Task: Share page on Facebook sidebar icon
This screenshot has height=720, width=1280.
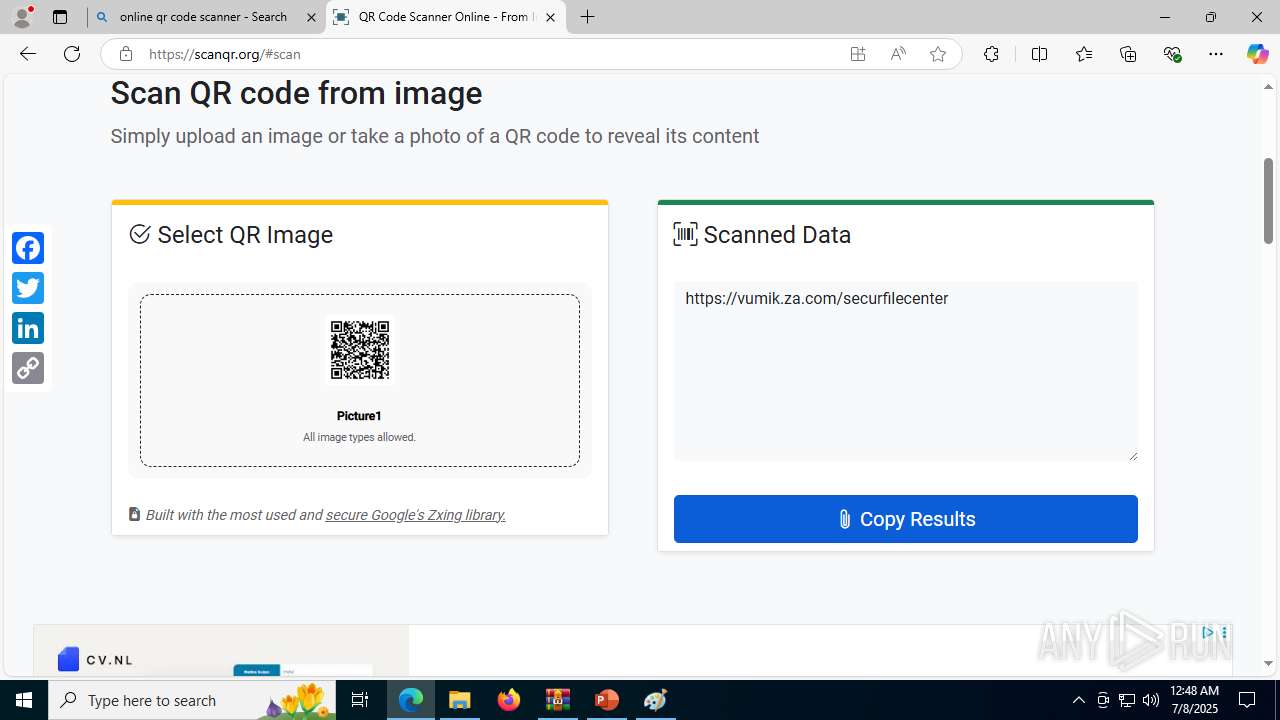Action: 28,248
